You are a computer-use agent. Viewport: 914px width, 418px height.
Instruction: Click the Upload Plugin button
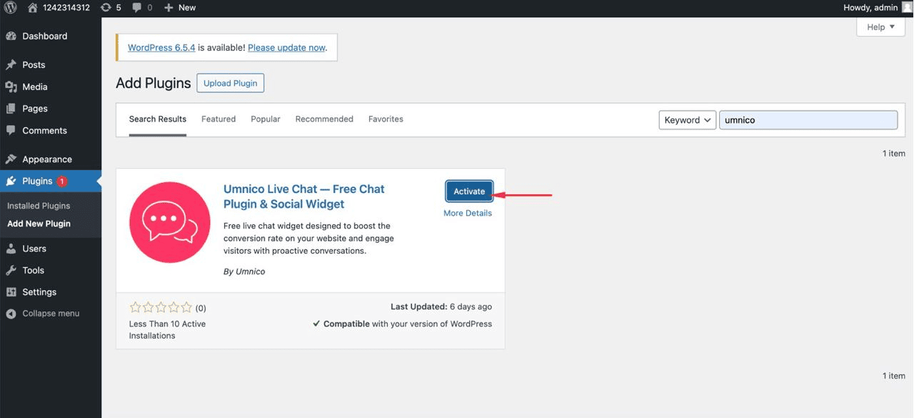point(230,83)
